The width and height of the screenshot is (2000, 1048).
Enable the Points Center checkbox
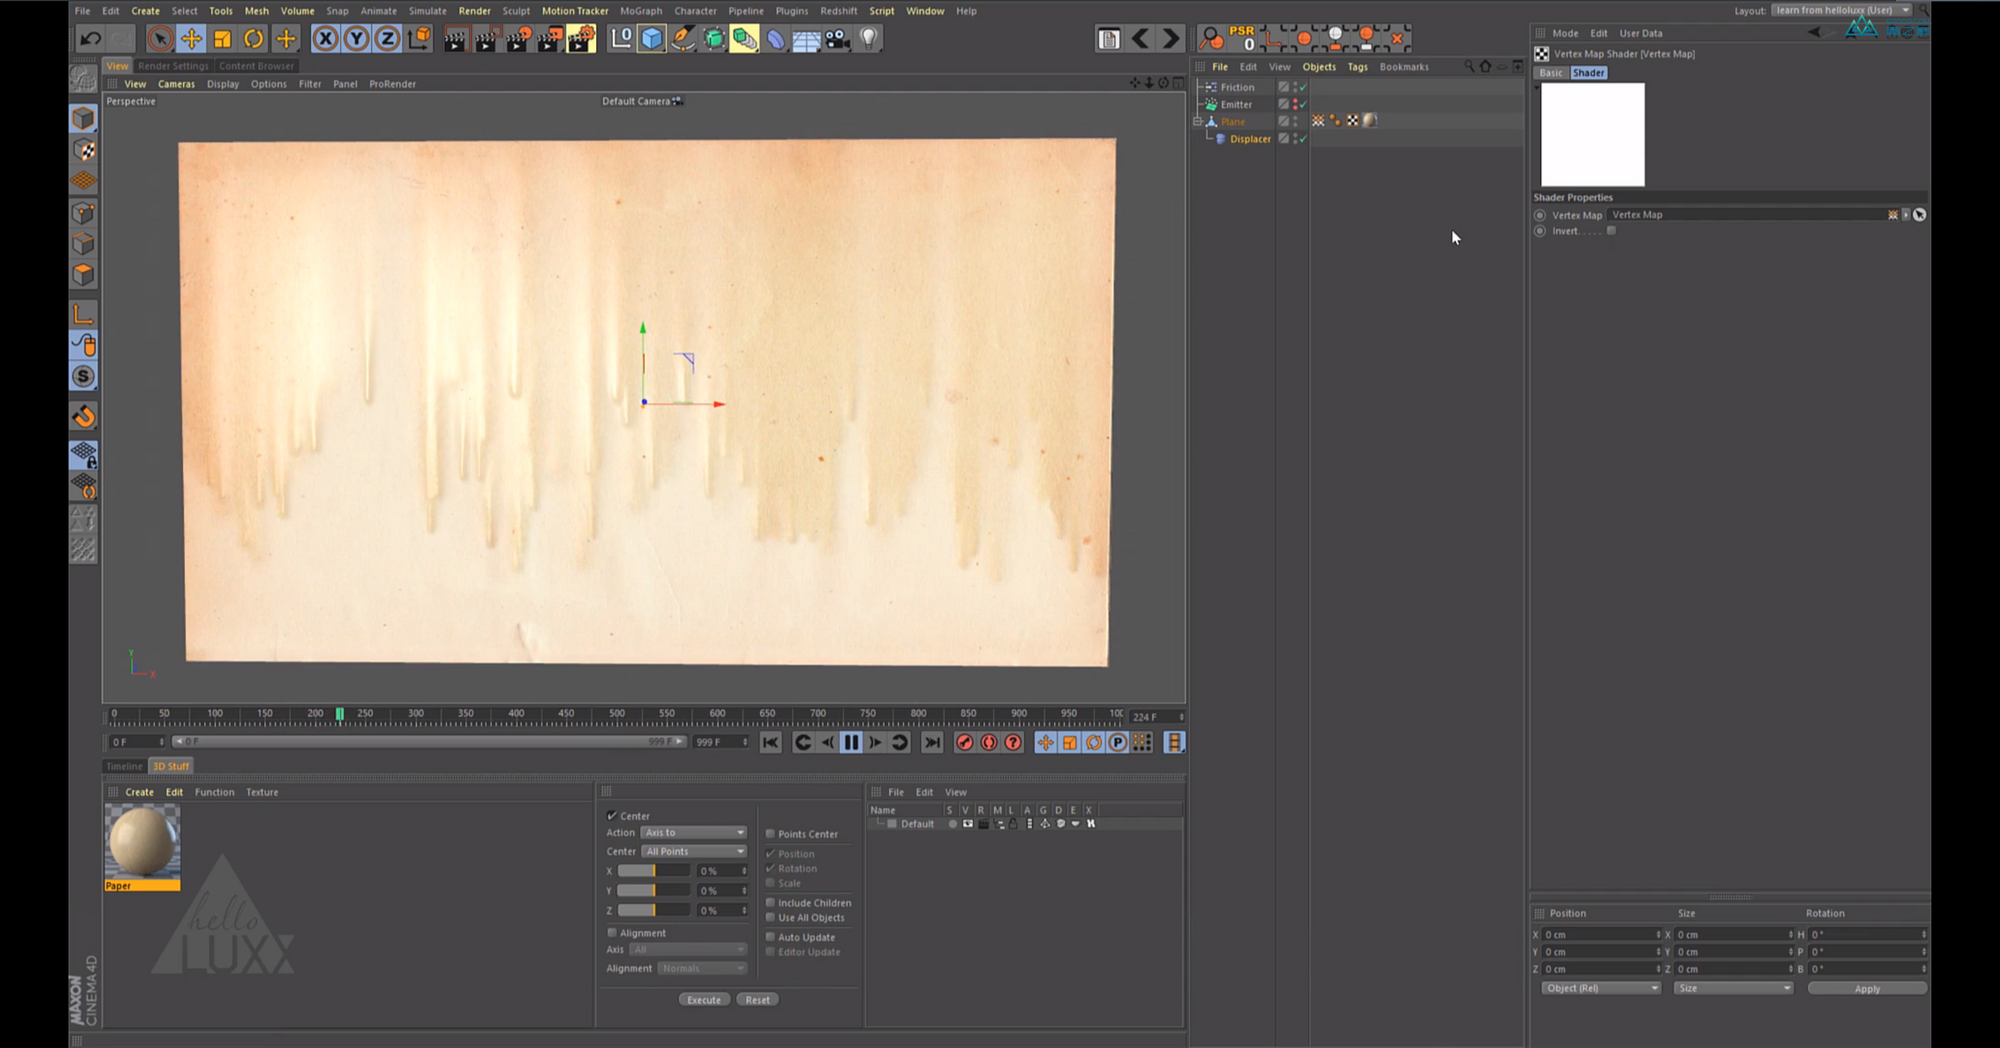pos(771,834)
